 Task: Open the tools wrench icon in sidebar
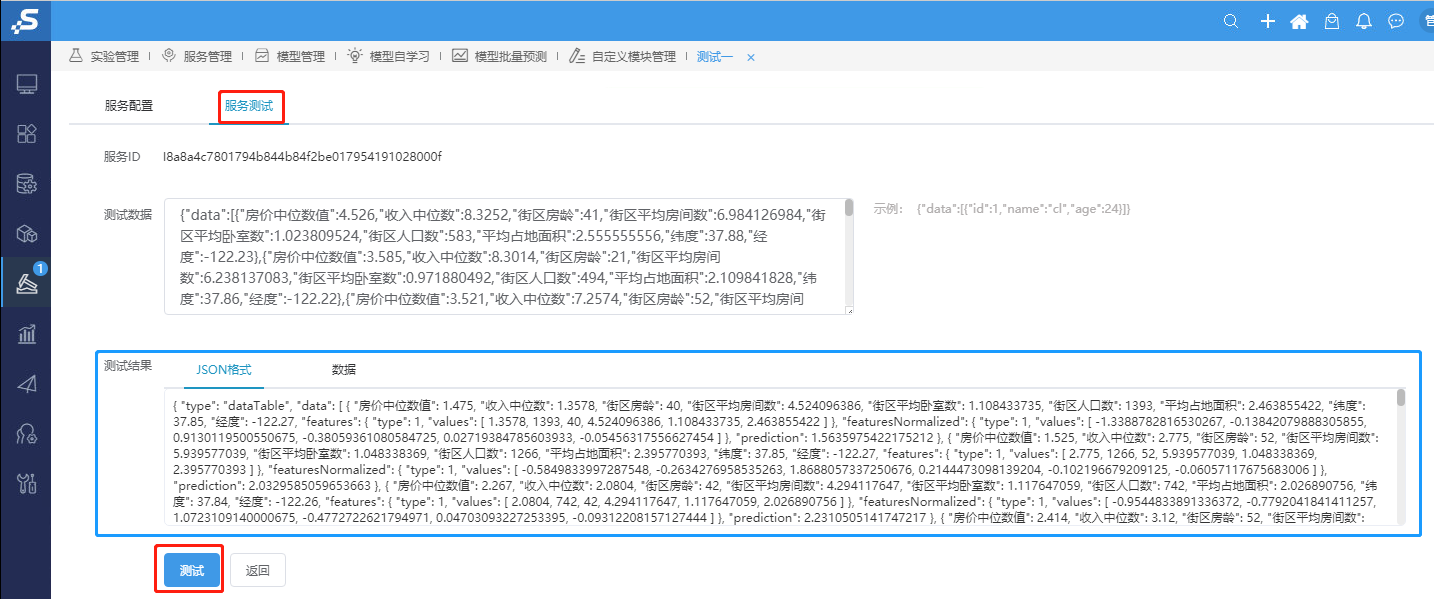click(27, 484)
